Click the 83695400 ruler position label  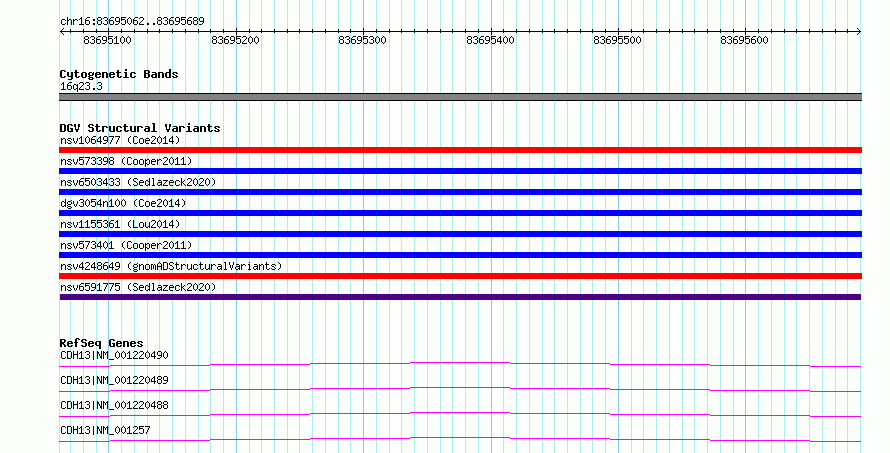coord(490,40)
